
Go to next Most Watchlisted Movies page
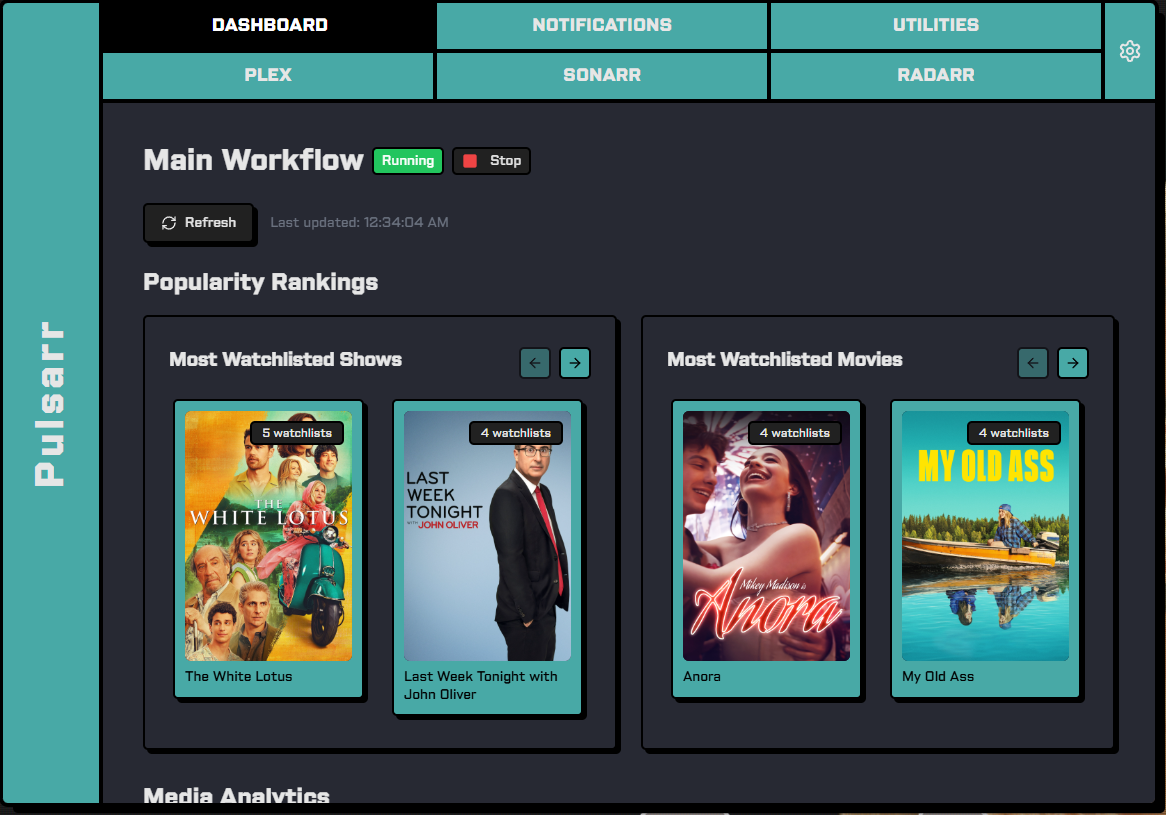coord(1073,363)
